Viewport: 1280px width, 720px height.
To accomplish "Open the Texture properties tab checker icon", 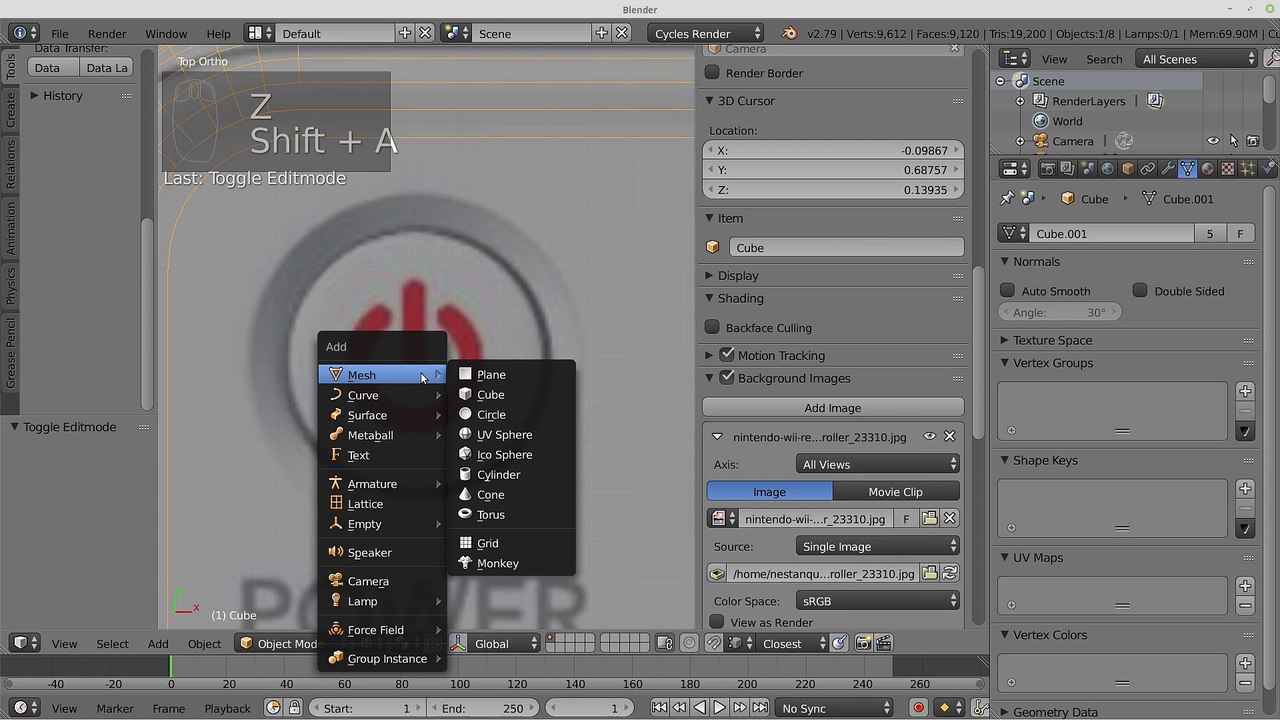I will (x=1227, y=169).
